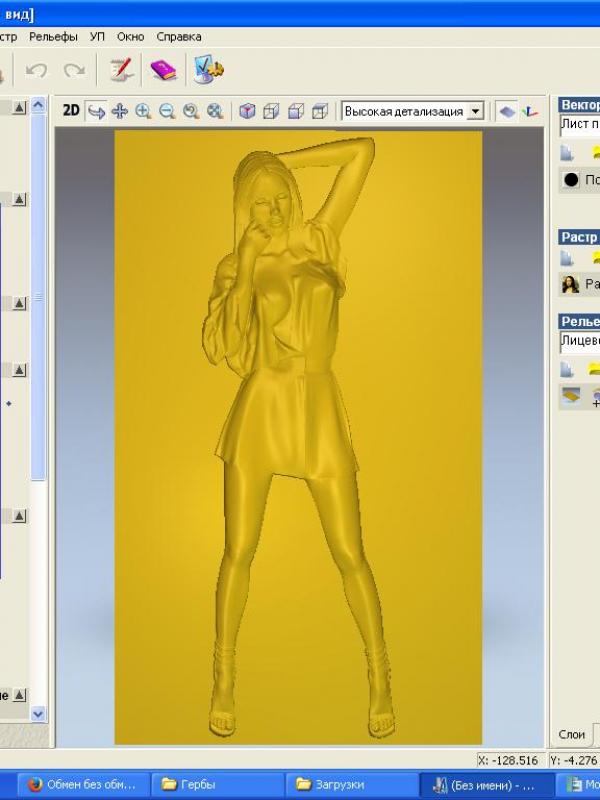Toggle the black vector layer visibility circle
600x800 pixels.
click(x=571, y=180)
